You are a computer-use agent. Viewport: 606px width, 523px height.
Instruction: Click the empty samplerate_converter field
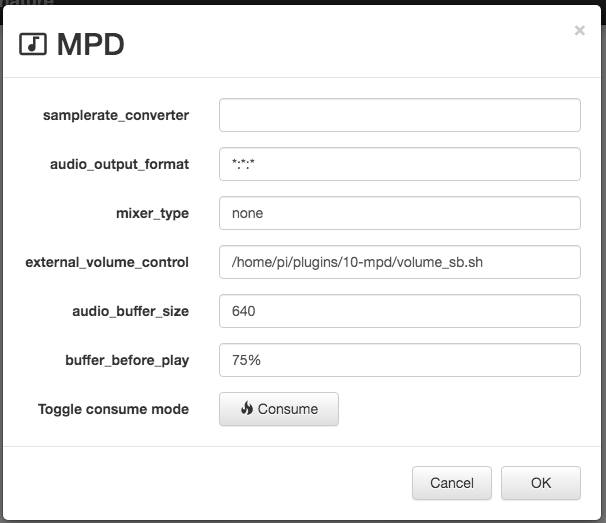pos(400,115)
